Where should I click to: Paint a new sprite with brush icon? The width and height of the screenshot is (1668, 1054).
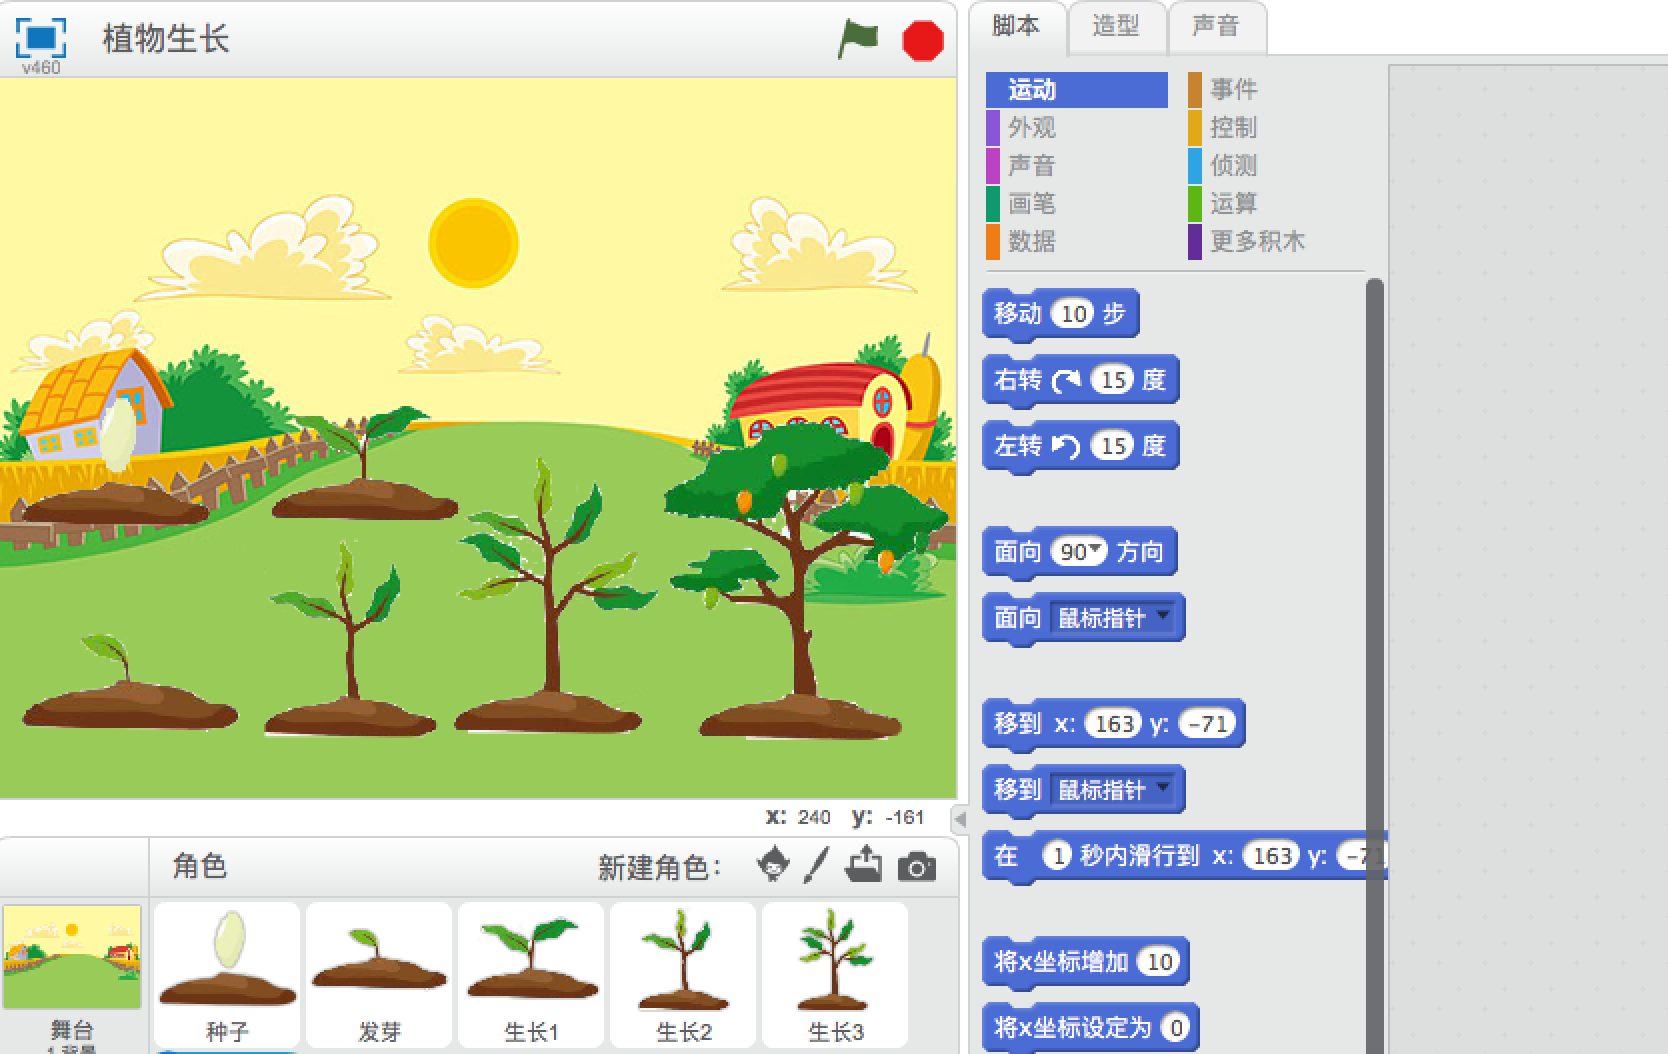[x=816, y=865]
